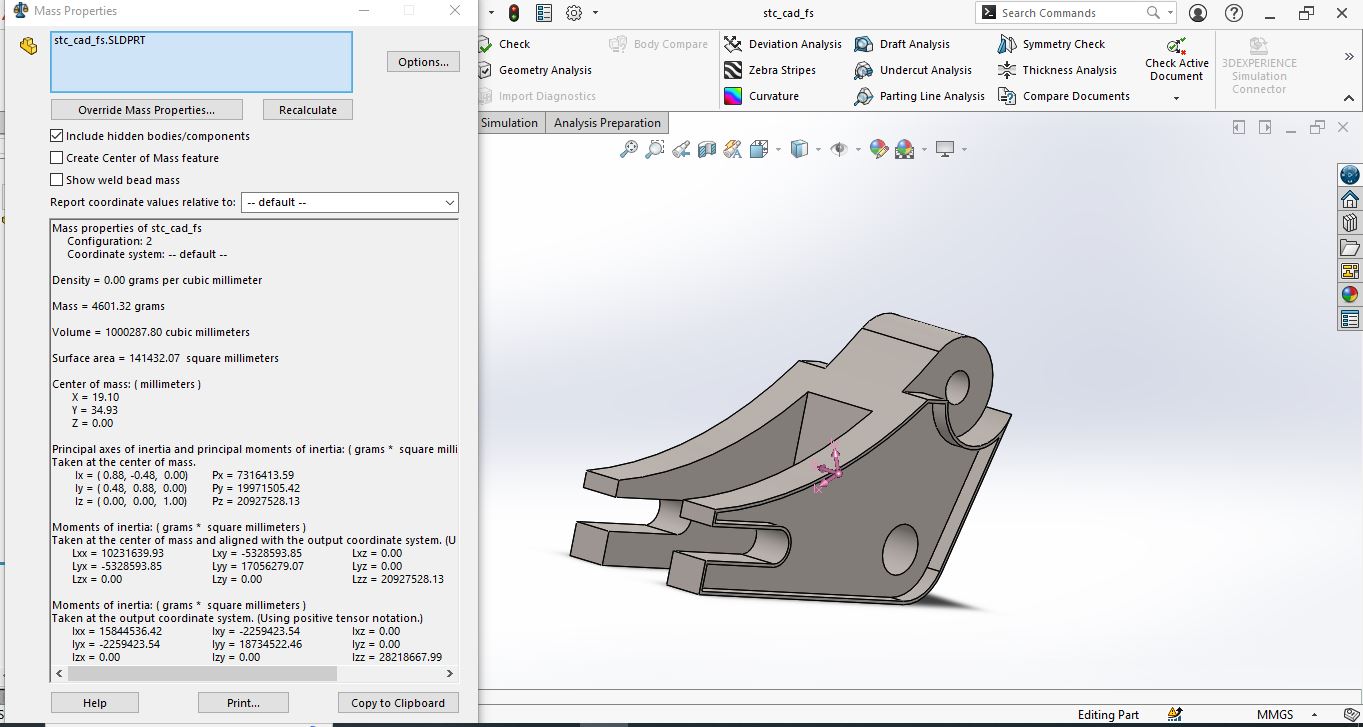The image size is (1363, 727).
Task: Select Zoom to Fit in view toolbar
Action: (x=629, y=149)
